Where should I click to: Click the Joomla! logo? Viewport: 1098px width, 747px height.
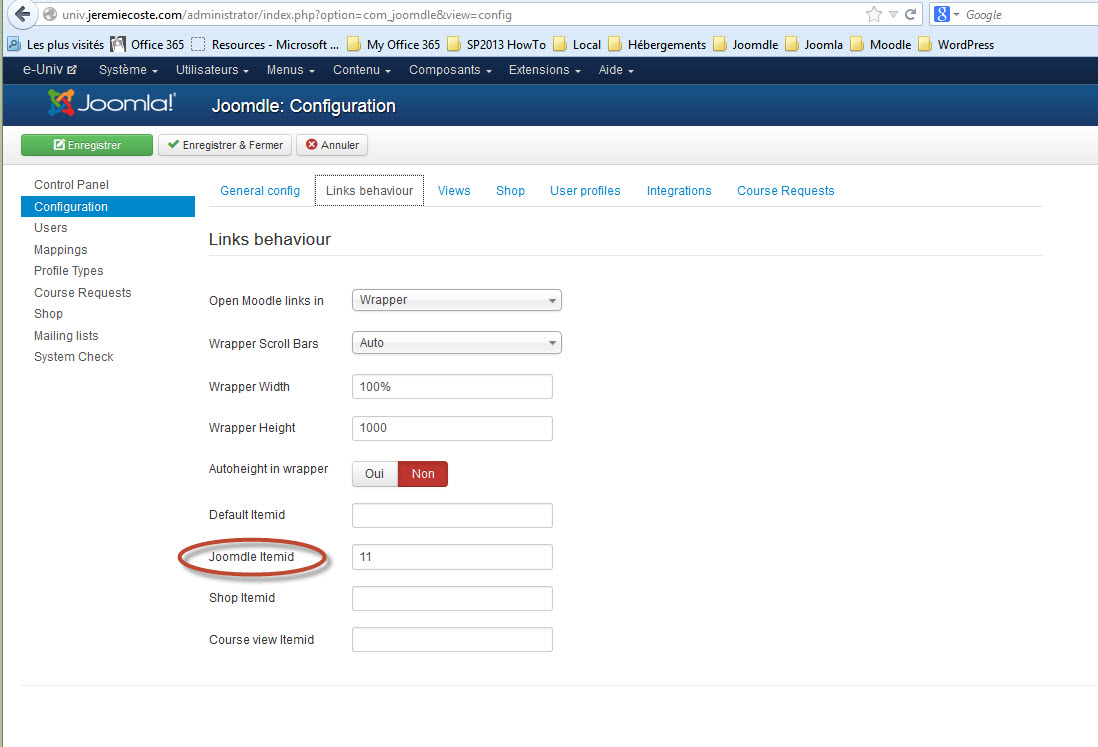pyautogui.click(x=112, y=104)
